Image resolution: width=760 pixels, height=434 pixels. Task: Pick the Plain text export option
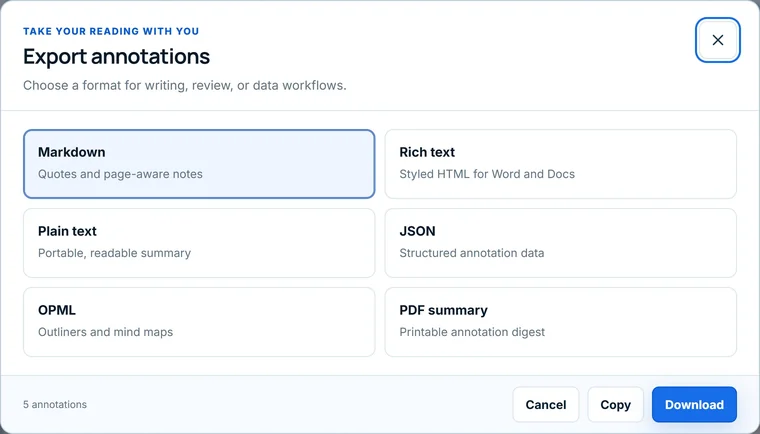199,243
